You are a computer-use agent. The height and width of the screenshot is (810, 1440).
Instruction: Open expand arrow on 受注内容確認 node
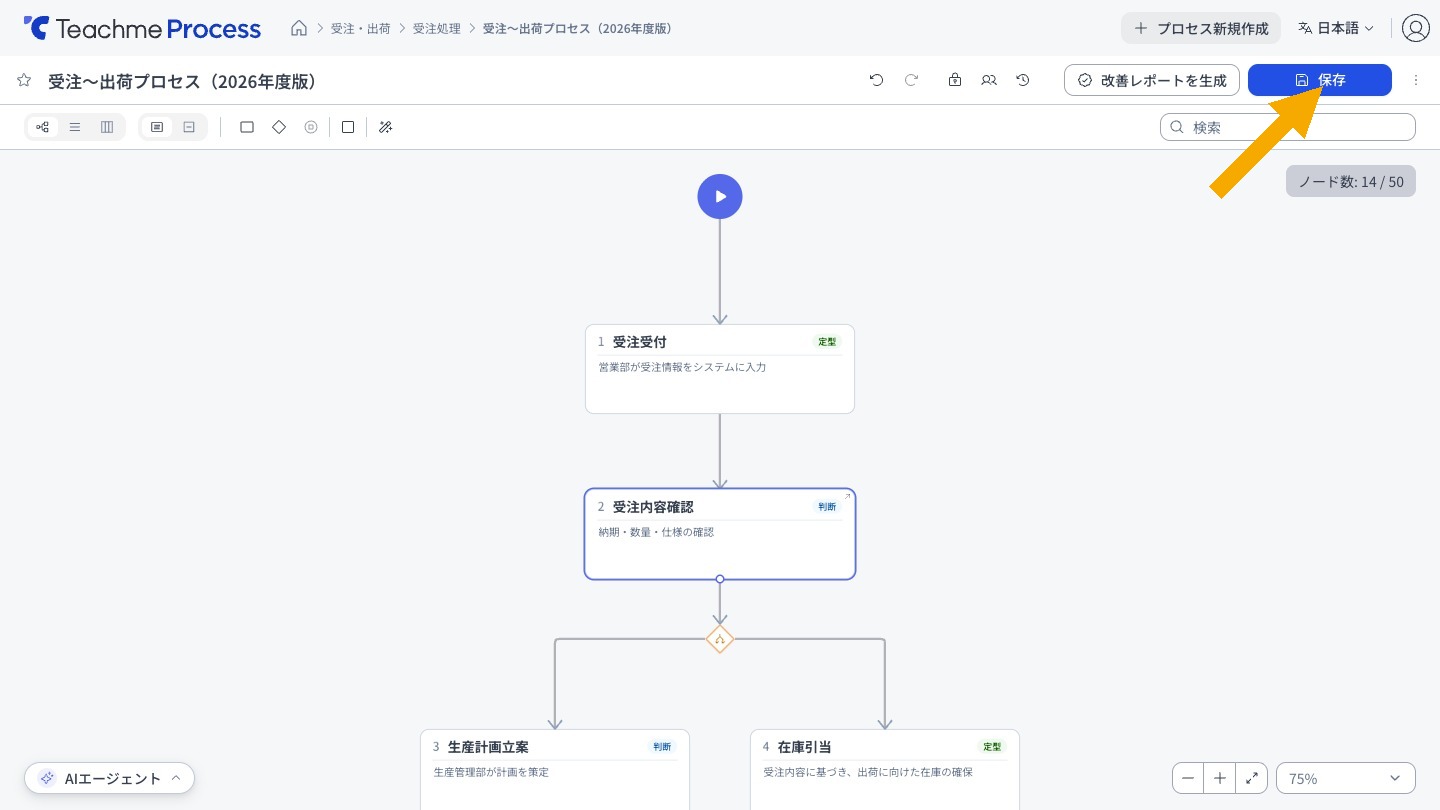(847, 497)
